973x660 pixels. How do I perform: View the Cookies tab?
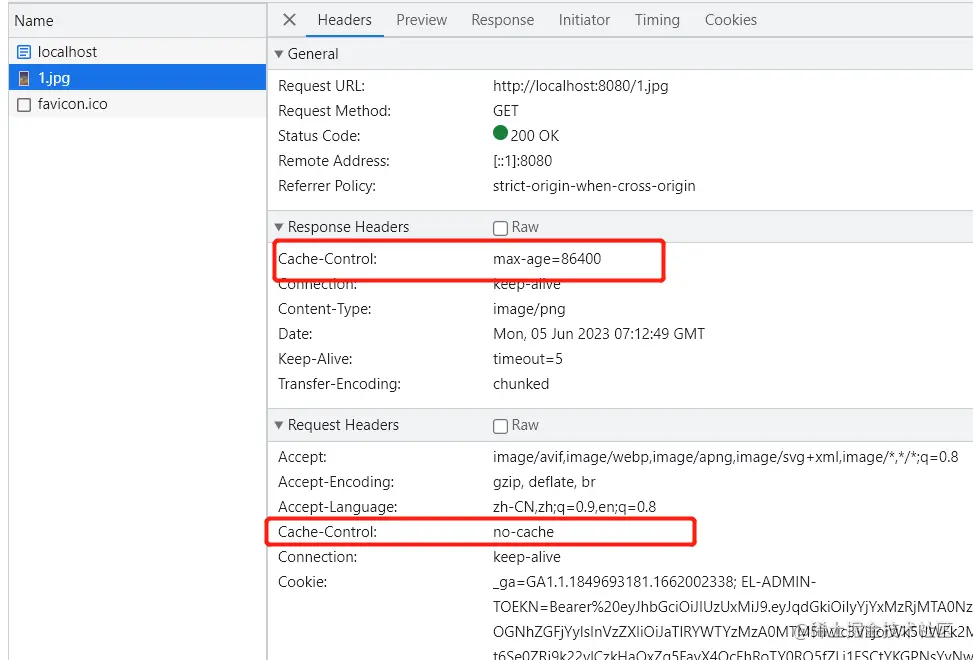[730, 20]
